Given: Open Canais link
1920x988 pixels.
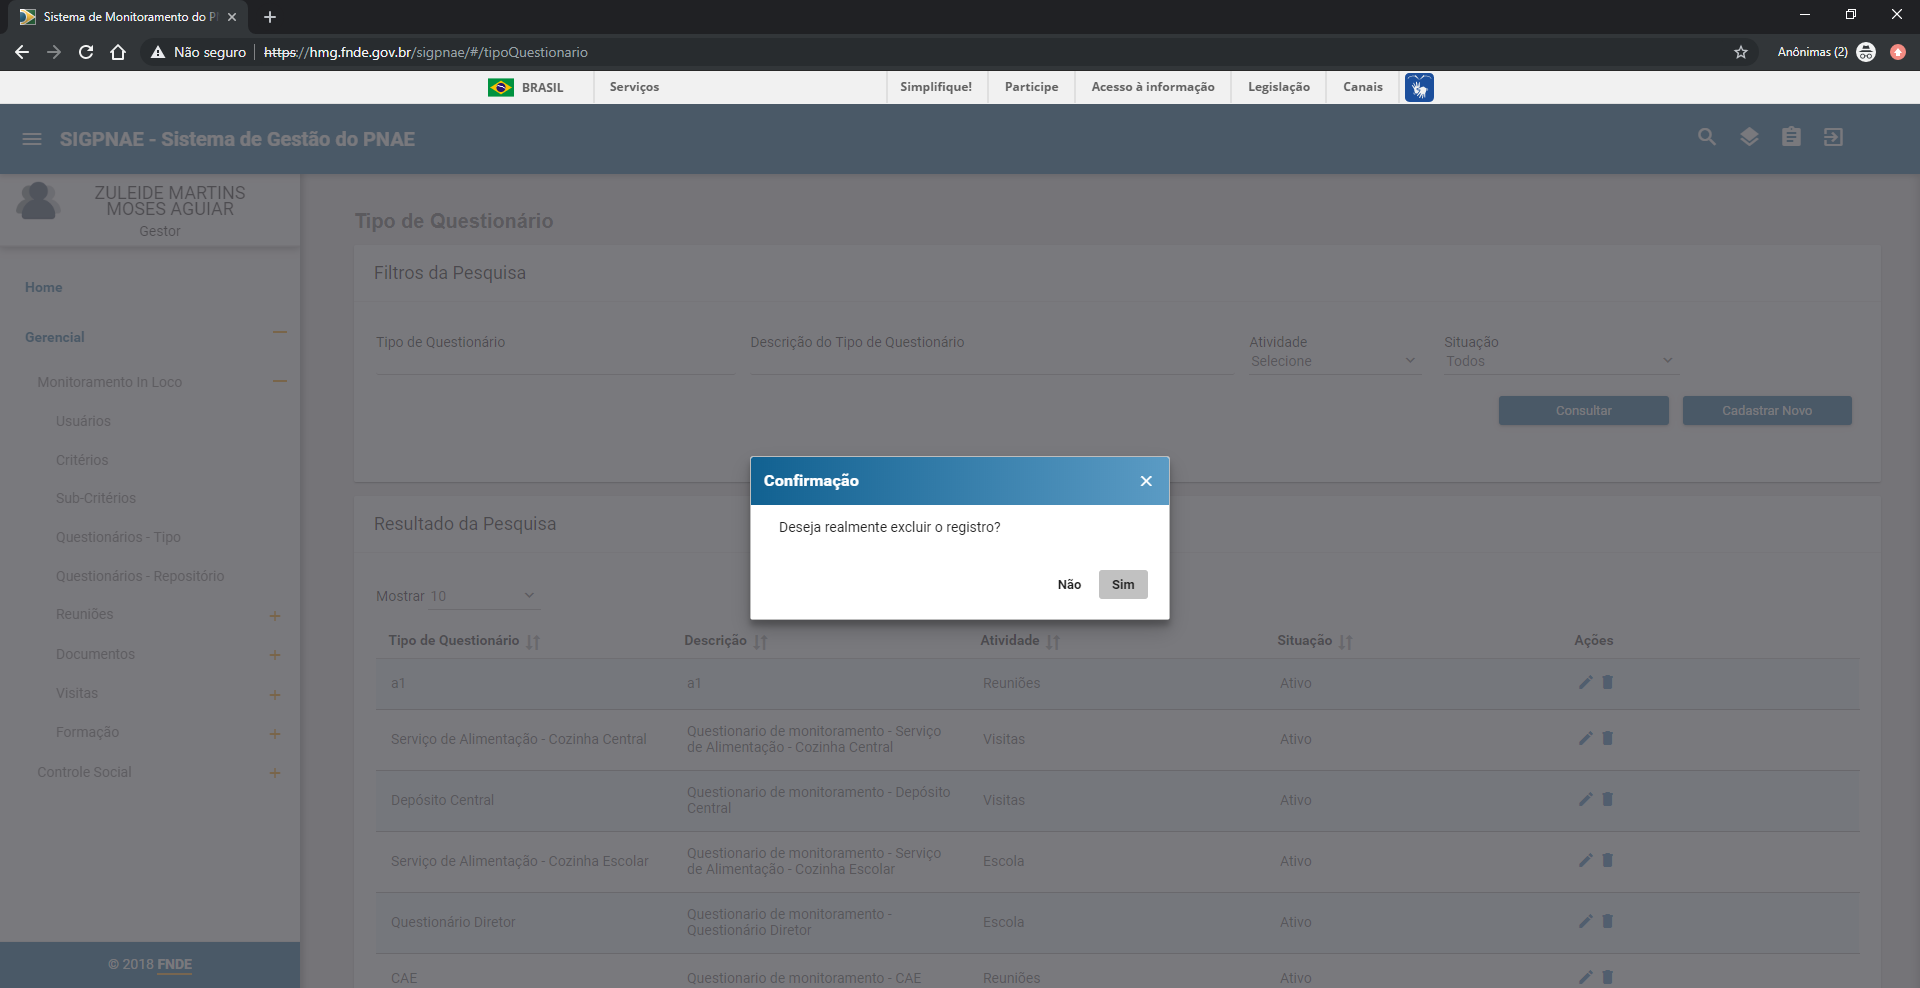Looking at the screenshot, I should [x=1363, y=87].
